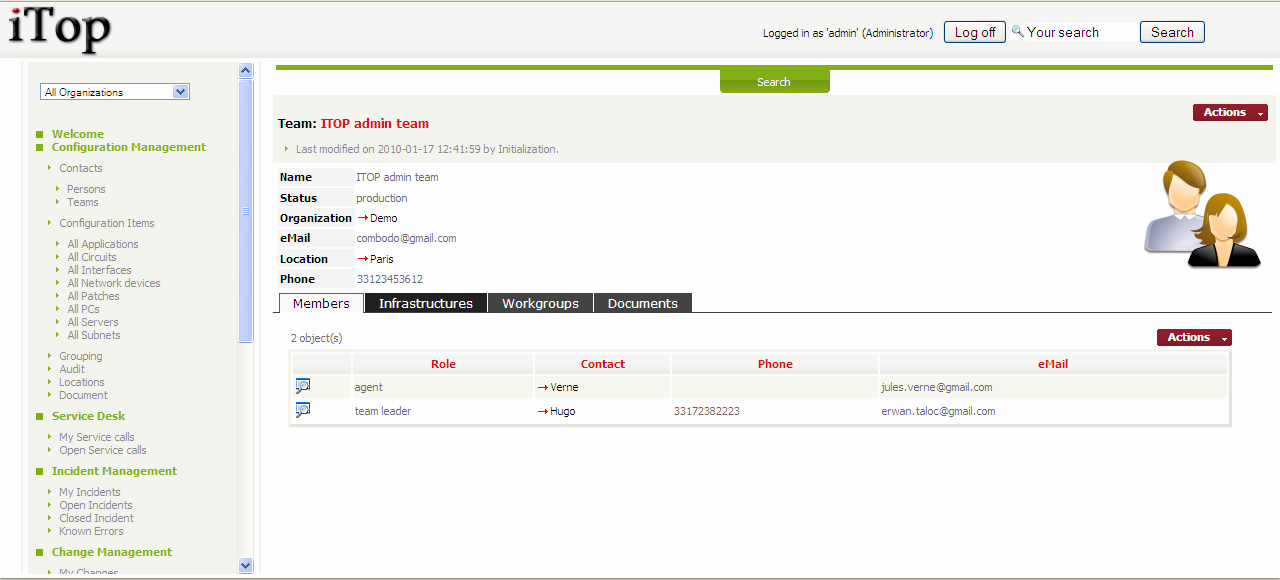Viewport: 1280px width, 580px height.
Task: Open Known Errors
Action: pyautogui.click(x=90, y=531)
